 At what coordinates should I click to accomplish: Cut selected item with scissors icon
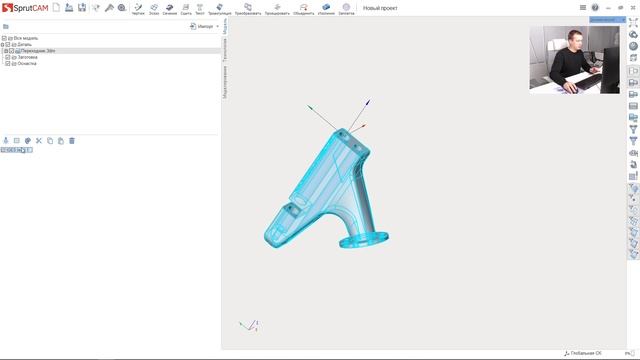tap(39, 141)
